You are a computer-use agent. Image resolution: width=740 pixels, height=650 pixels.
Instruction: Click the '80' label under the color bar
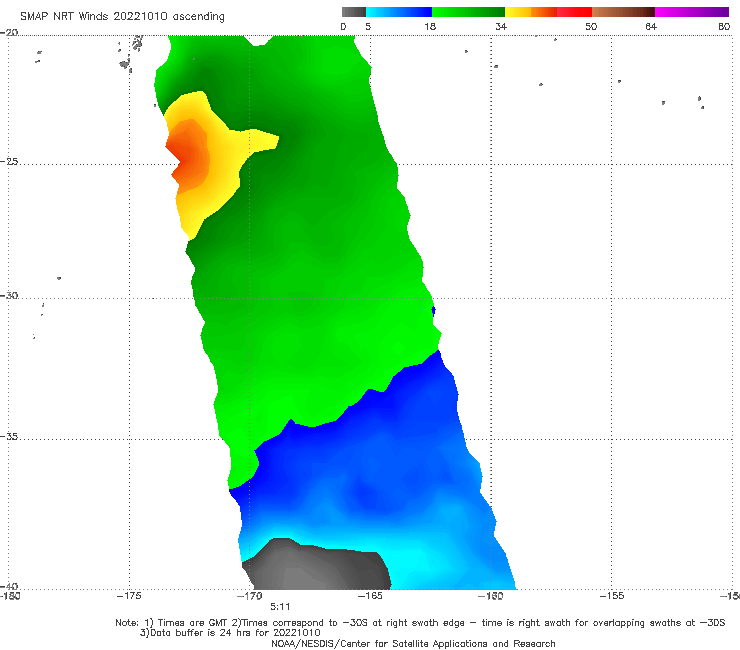[724, 26]
